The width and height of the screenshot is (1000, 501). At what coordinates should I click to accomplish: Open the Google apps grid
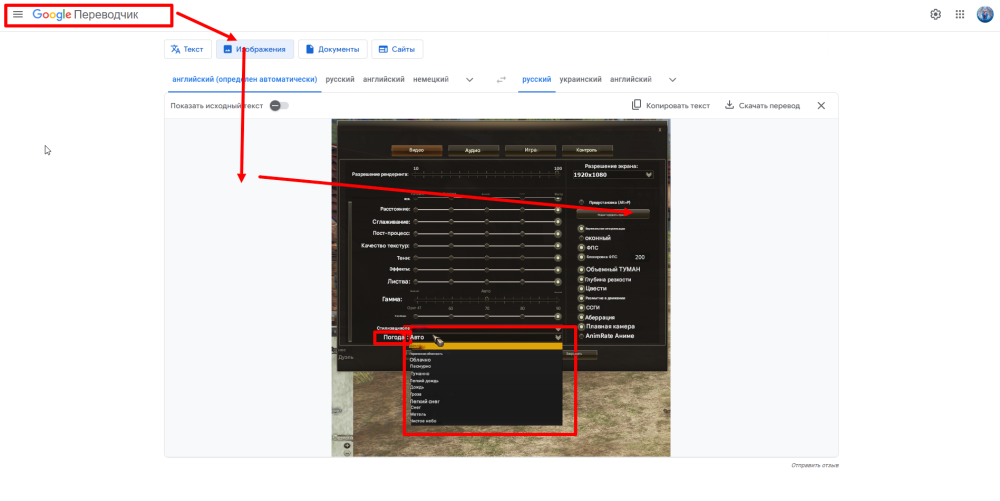click(960, 15)
